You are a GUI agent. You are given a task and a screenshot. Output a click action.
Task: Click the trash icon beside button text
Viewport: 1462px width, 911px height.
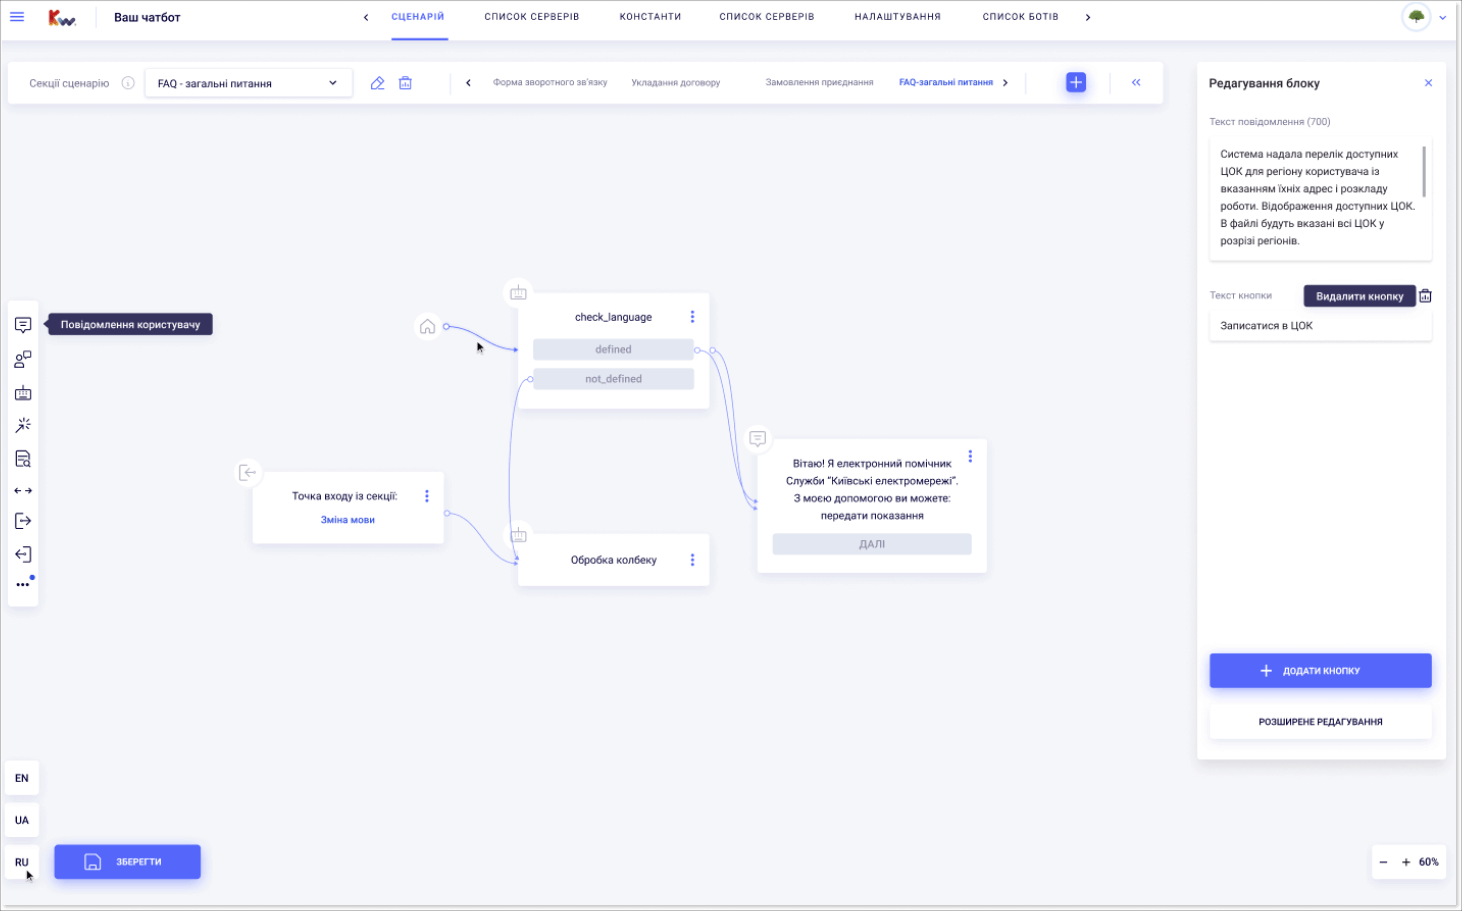(1425, 296)
